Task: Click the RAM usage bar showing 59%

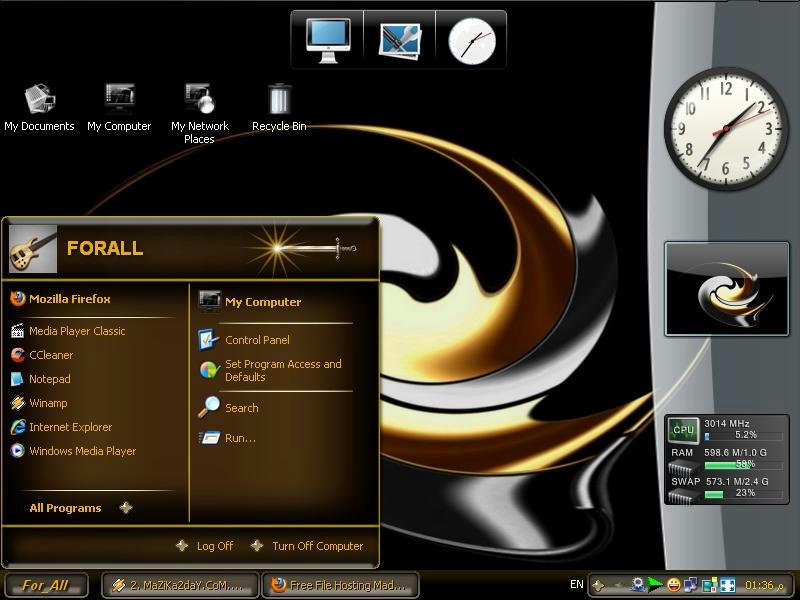Action: point(743,465)
